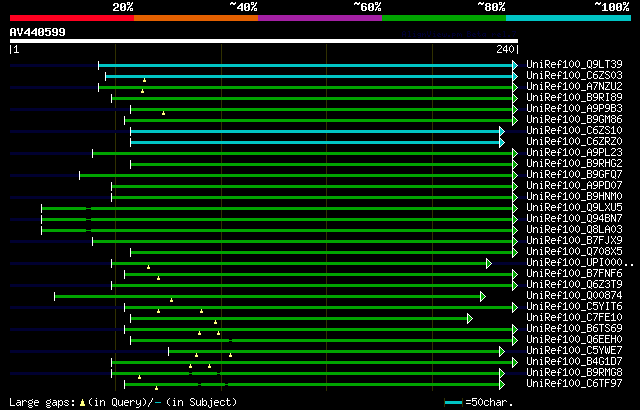Image resolution: width=640 pixels, height=410 pixels.
Task: Click the AV440599 query name
Action: [38, 32]
